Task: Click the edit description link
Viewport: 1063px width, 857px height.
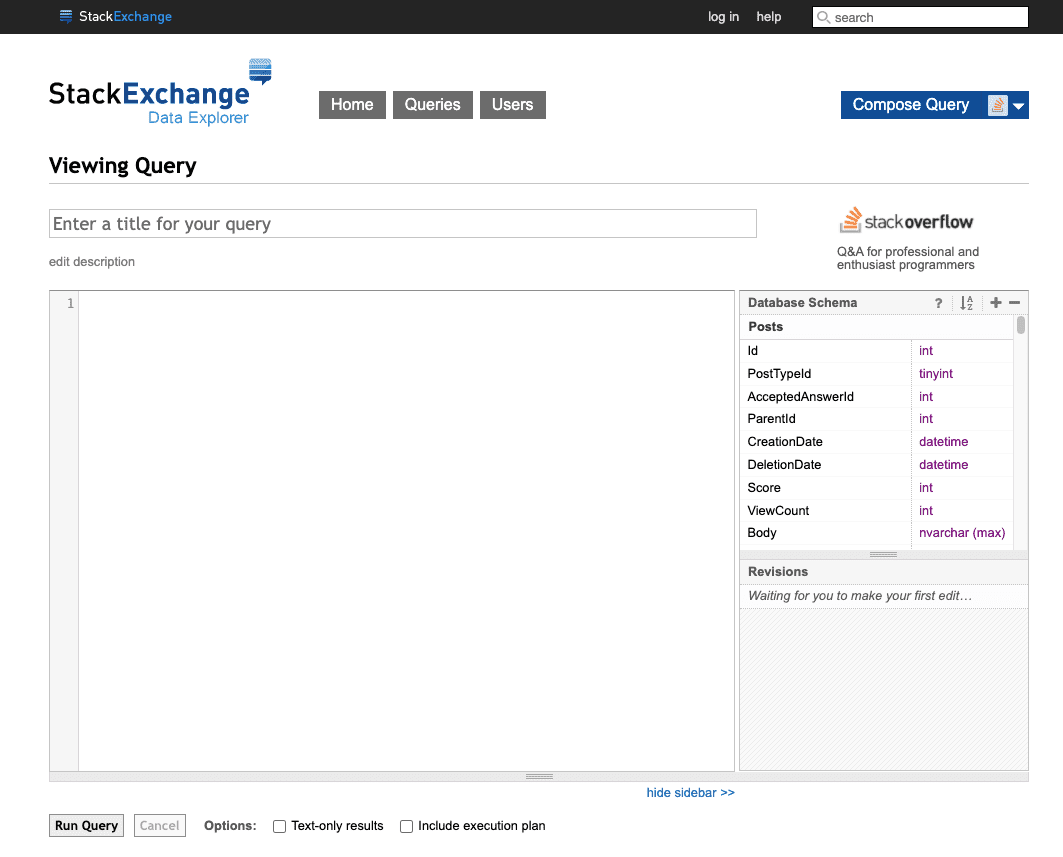Action: click(x=92, y=262)
